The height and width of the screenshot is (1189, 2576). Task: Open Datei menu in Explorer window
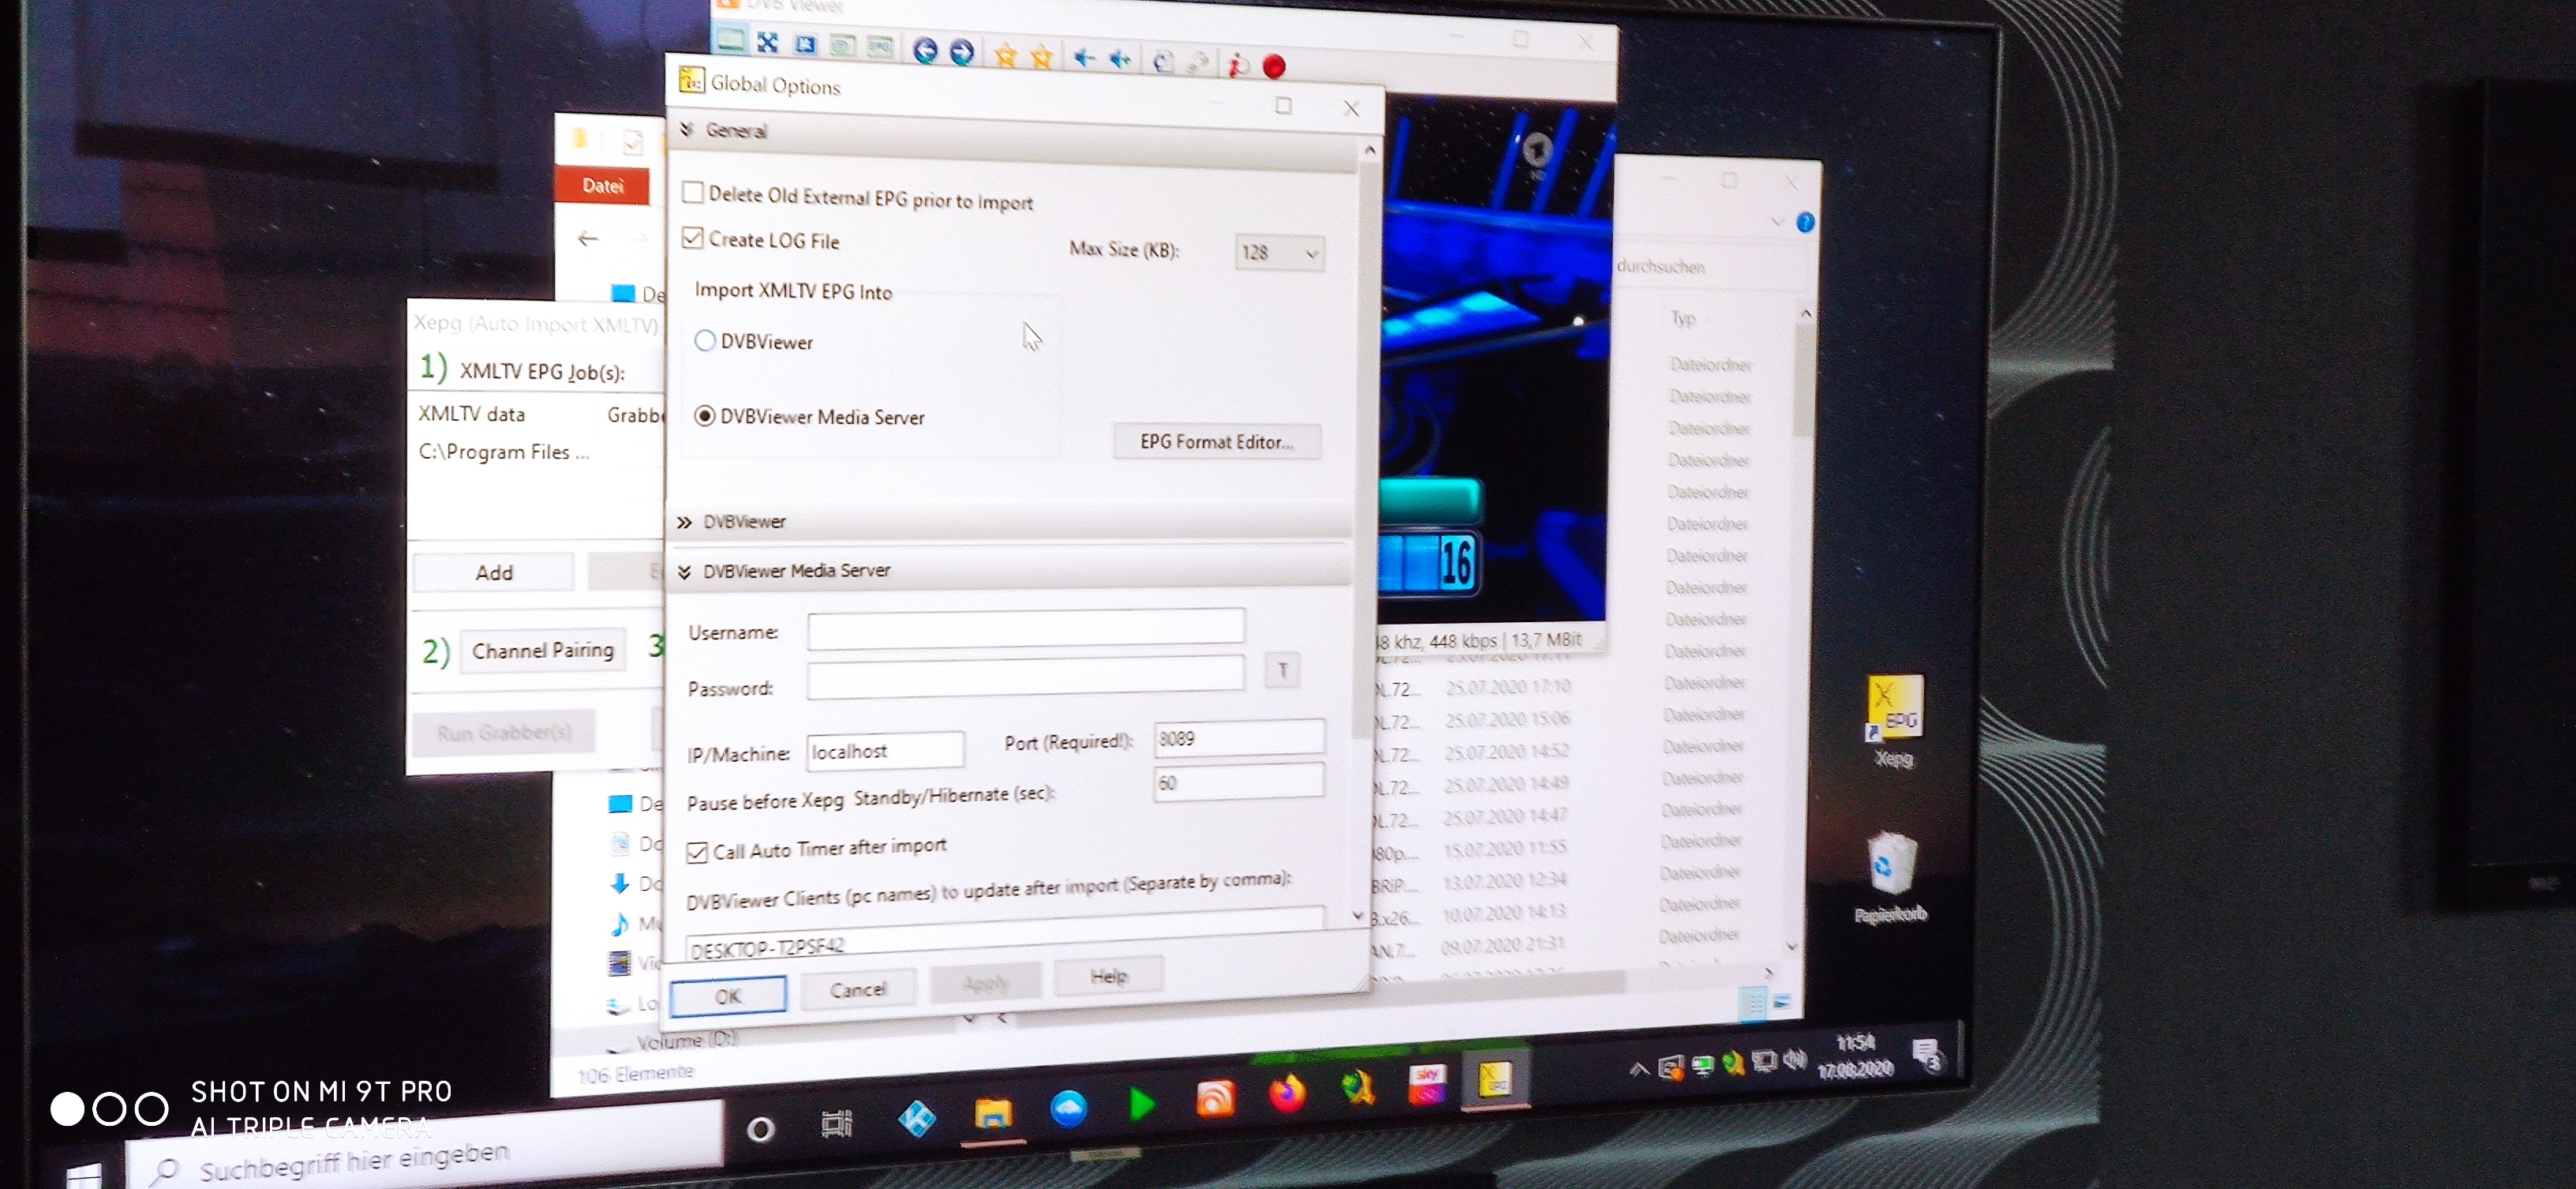point(602,186)
